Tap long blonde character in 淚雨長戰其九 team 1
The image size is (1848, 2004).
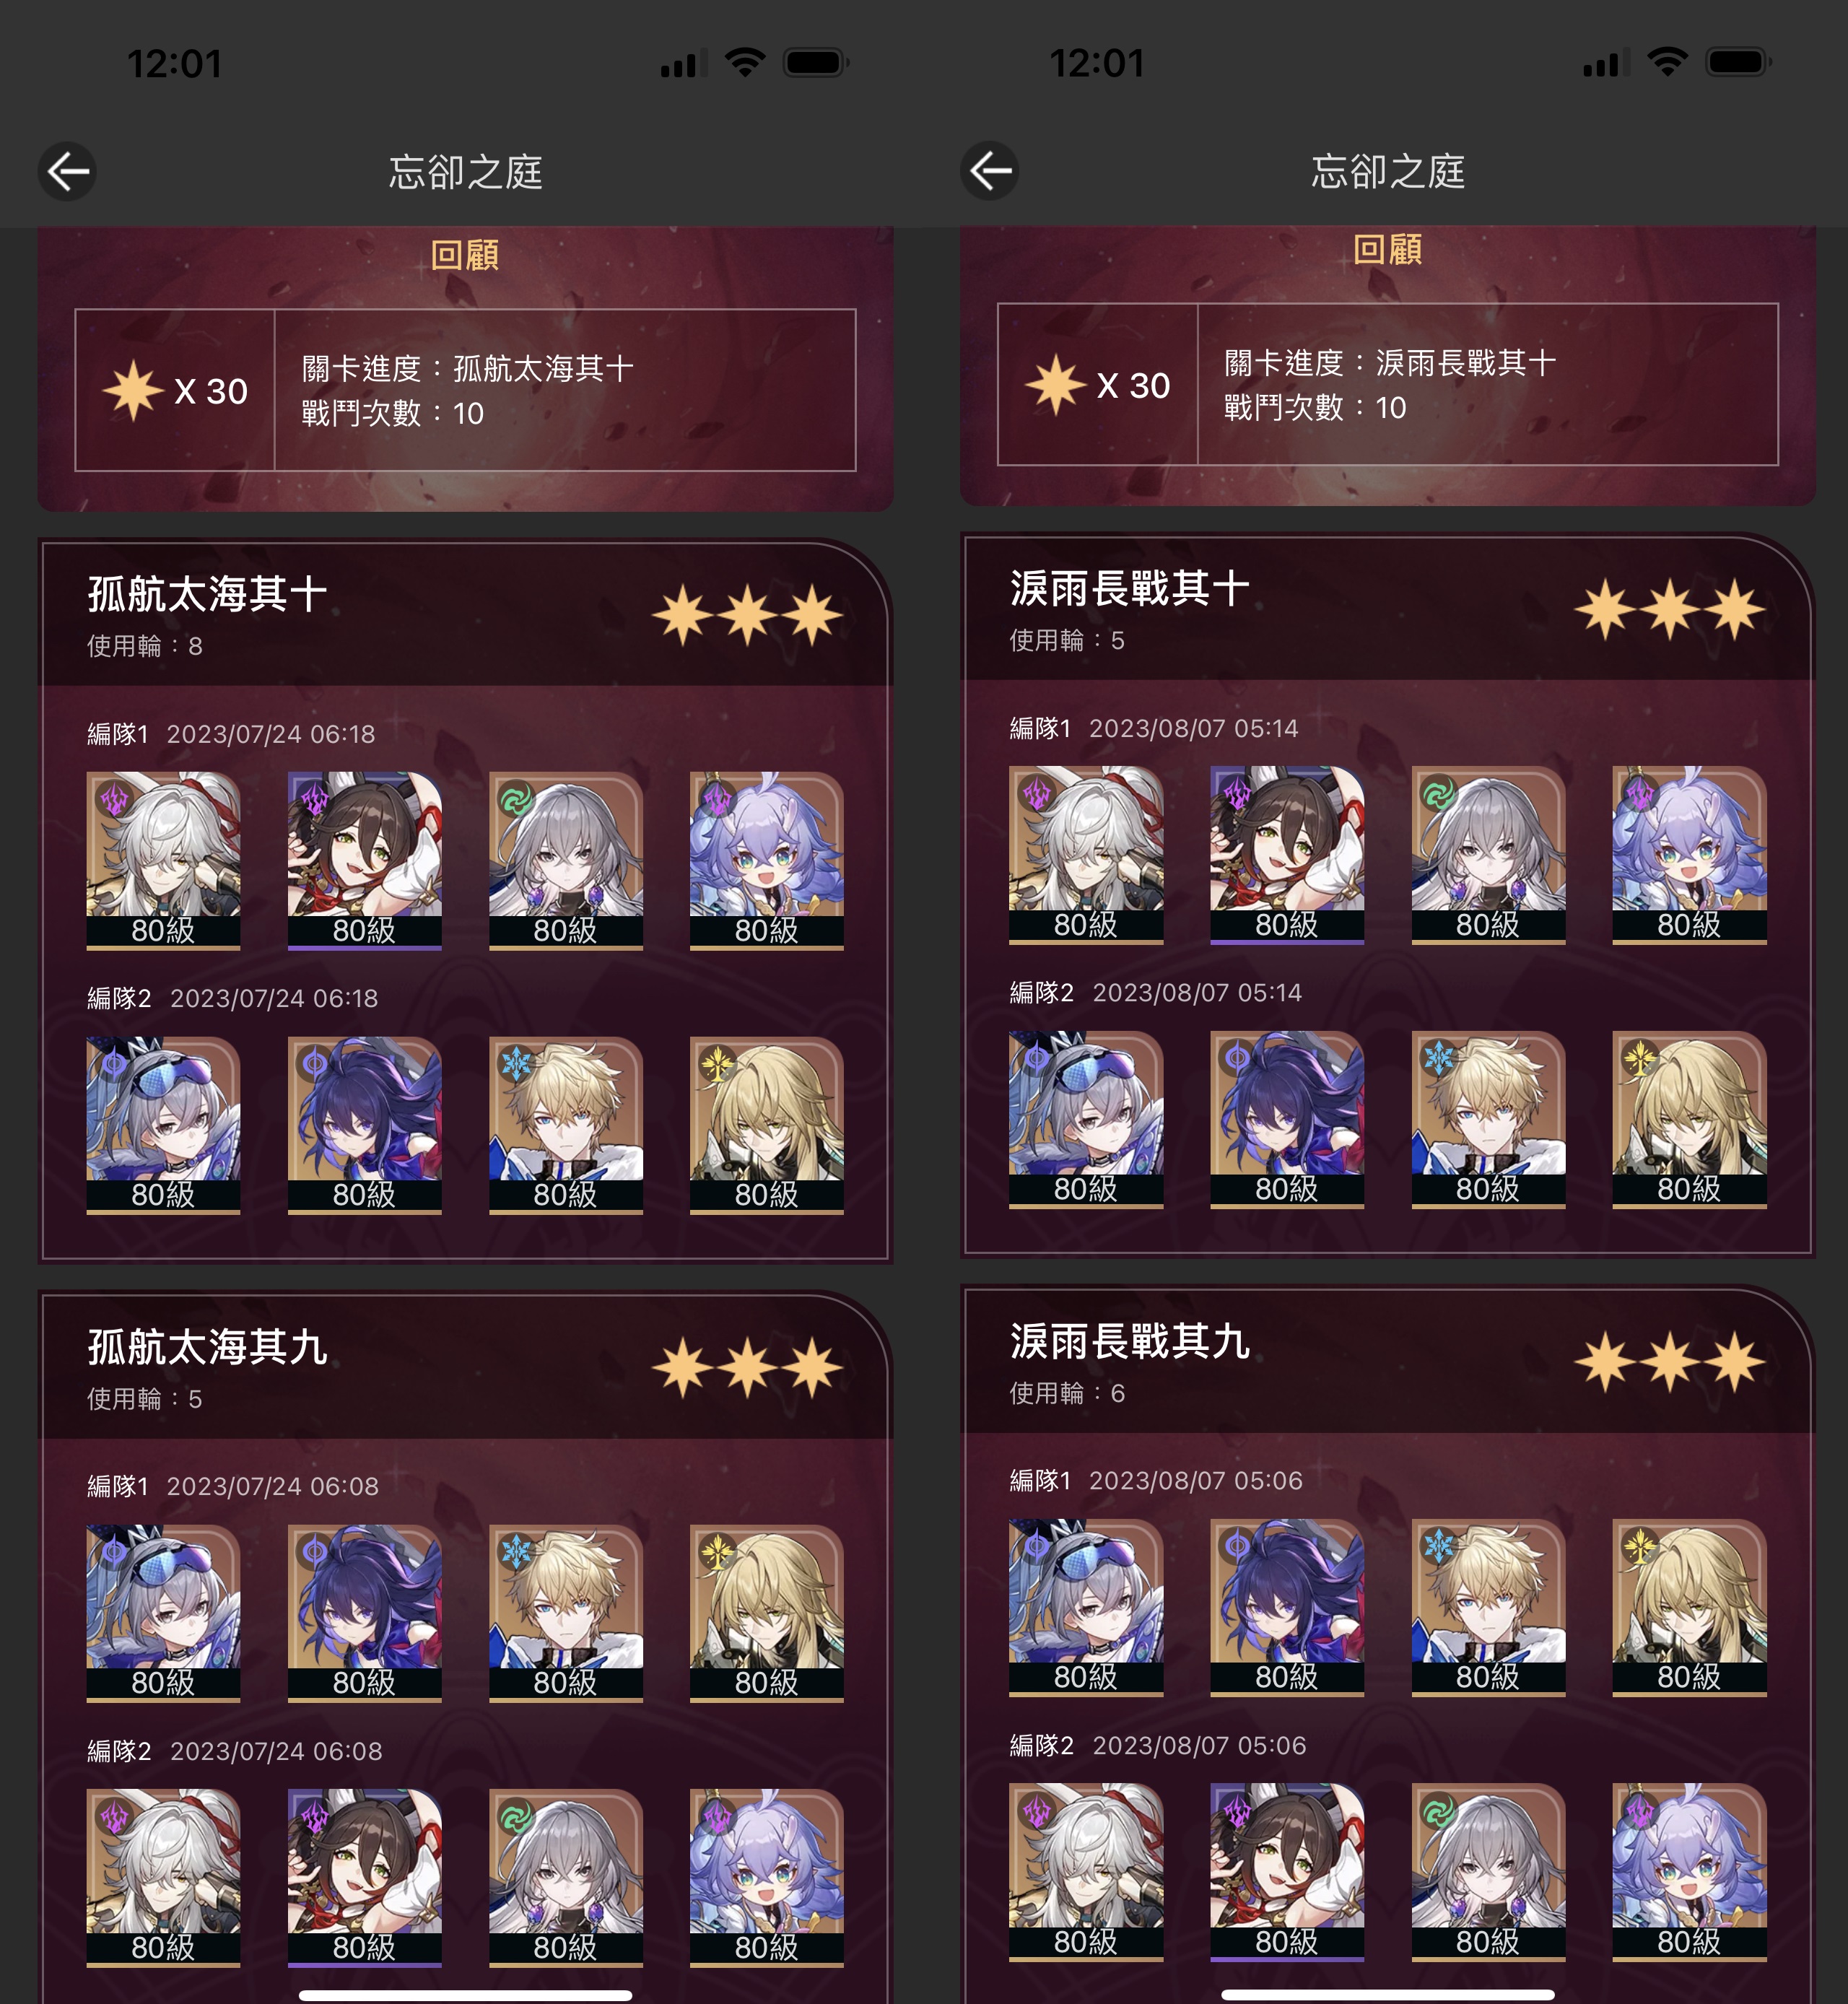coord(1690,1607)
